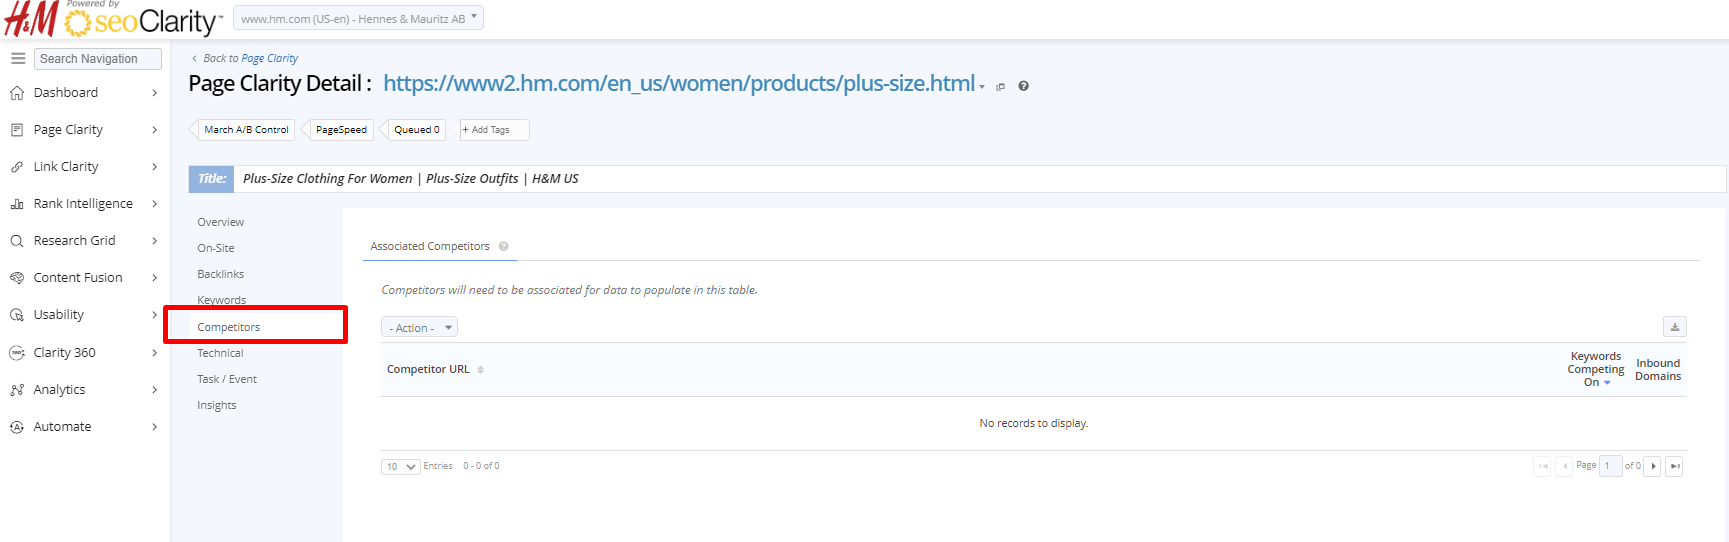The width and height of the screenshot is (1729, 542).
Task: Click the Dashboard home icon
Action: coord(17,93)
